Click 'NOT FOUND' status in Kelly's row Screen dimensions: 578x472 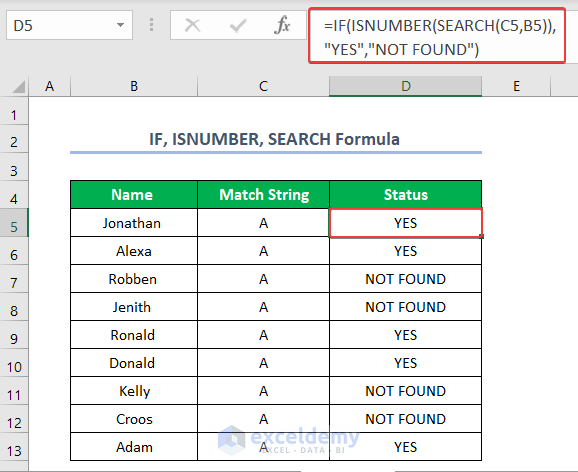405,391
